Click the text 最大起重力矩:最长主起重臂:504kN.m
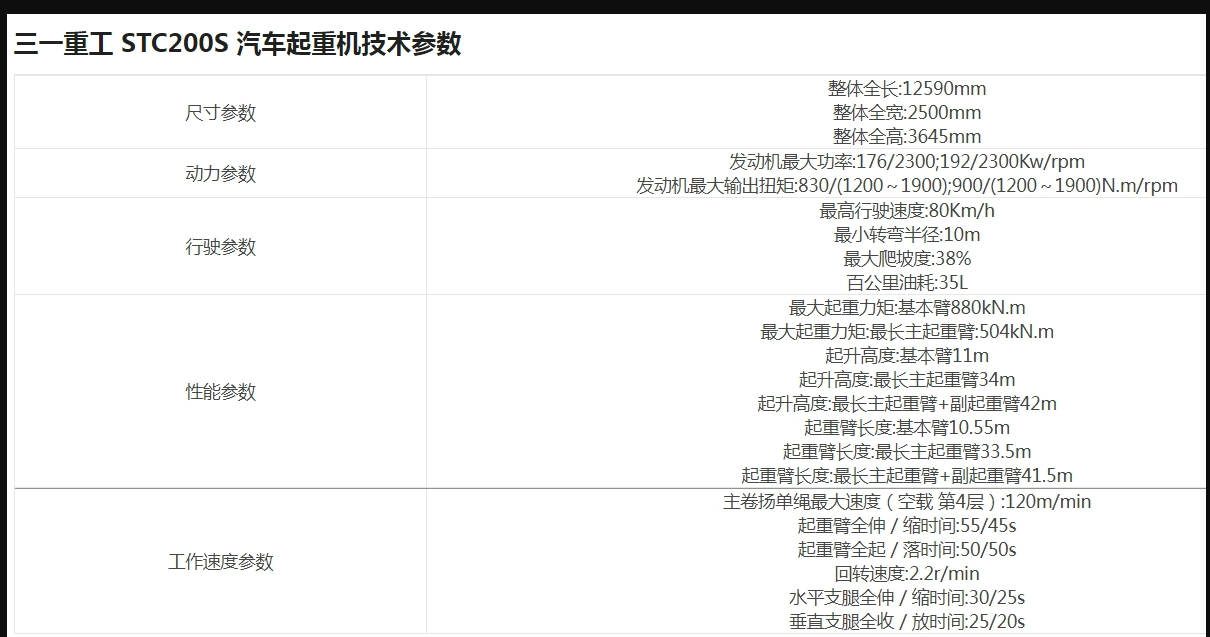The width and height of the screenshot is (1210, 637). 907,331
